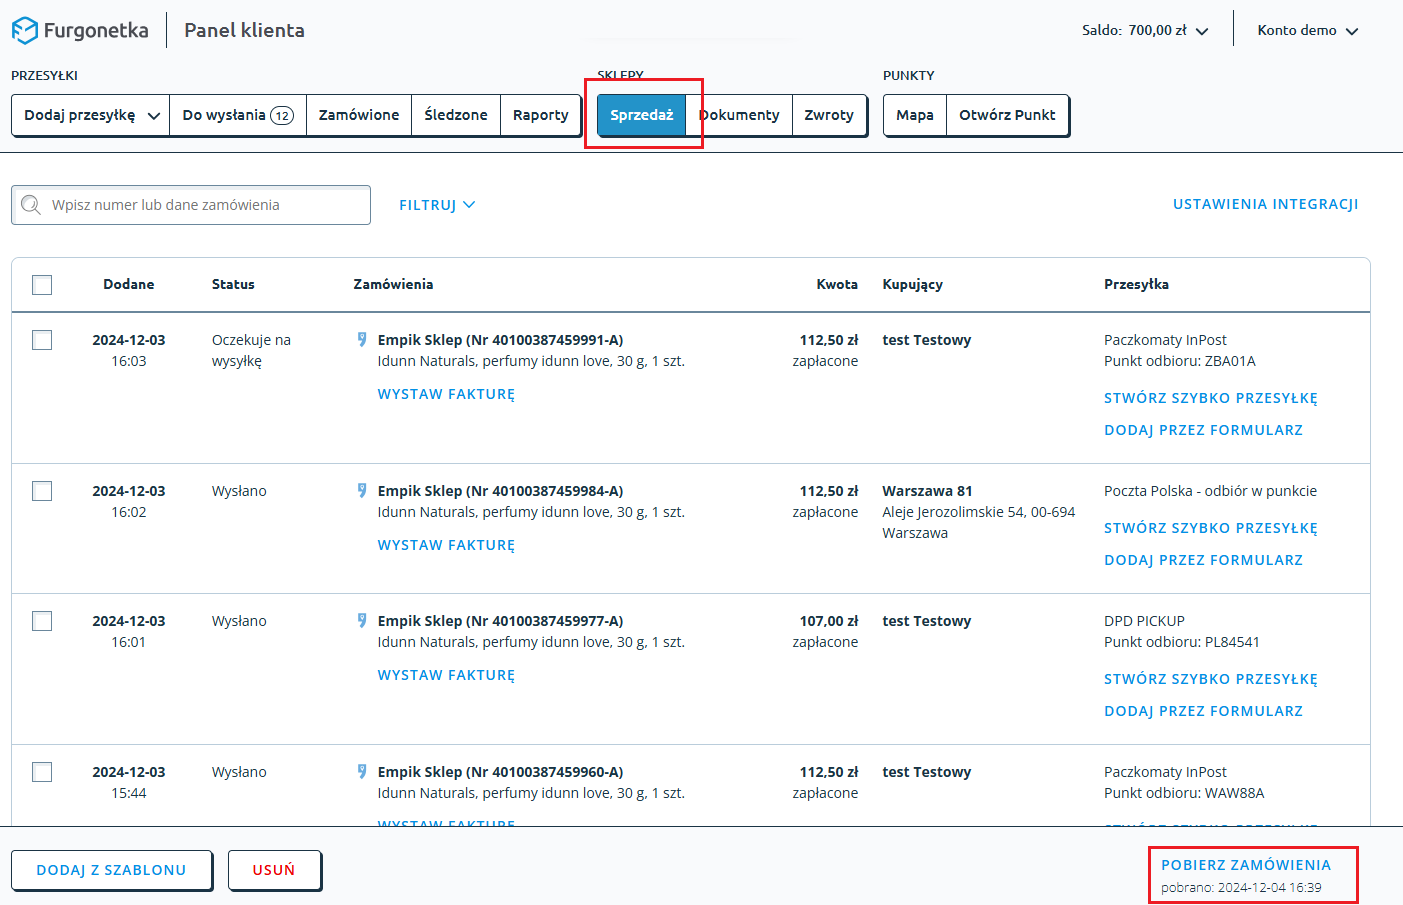
Task: Toggle the select-all orders checkbox
Action: coord(42,285)
